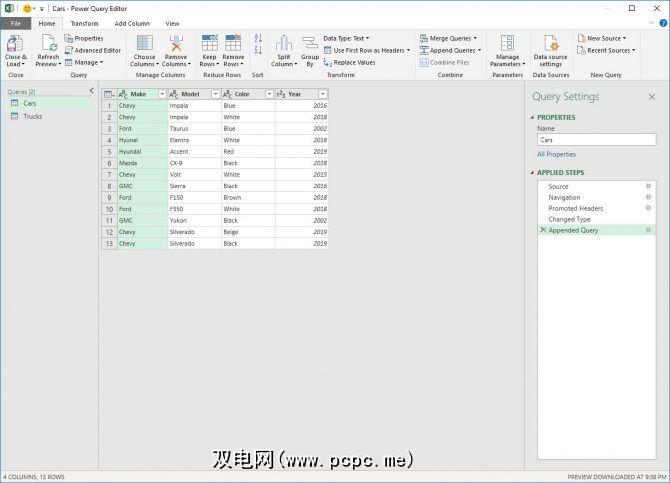Click the query Name input field
670x483 pixels.
[x=597, y=140]
